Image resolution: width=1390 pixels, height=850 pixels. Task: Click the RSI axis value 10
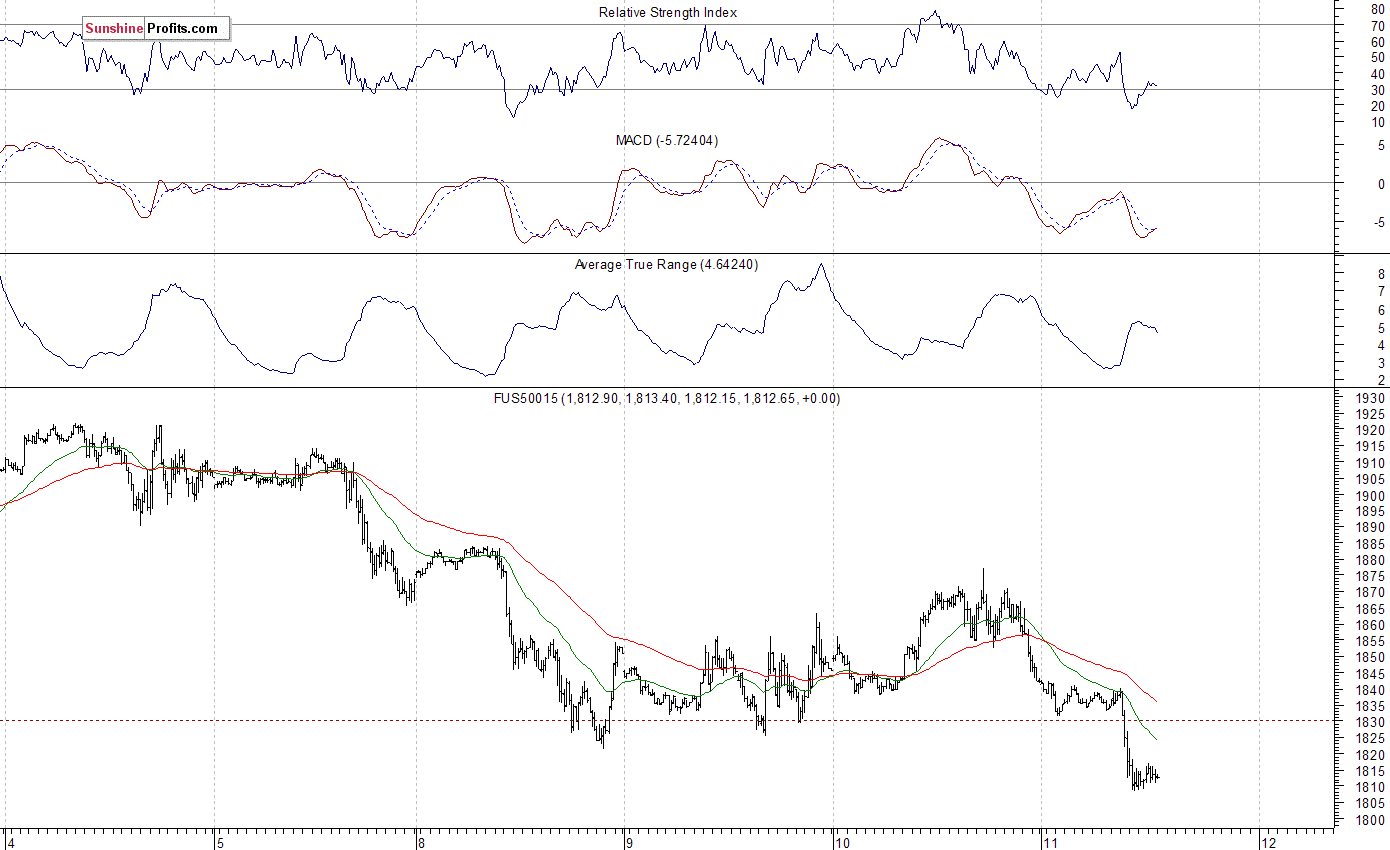point(1378,122)
